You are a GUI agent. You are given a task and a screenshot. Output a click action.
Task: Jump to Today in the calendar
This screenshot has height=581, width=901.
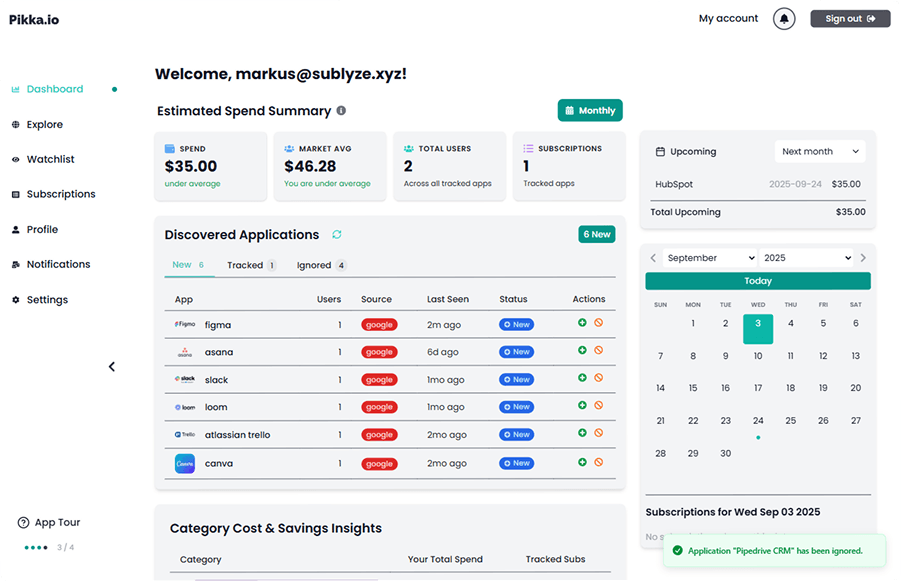(x=758, y=281)
